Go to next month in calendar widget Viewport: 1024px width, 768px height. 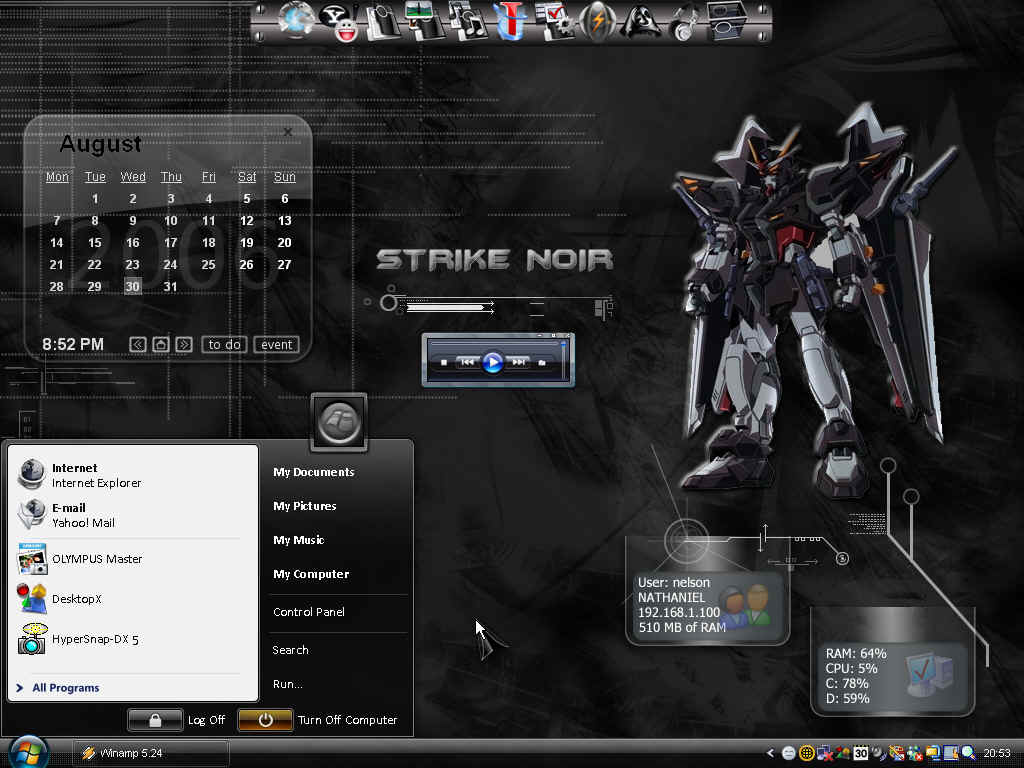pos(184,345)
